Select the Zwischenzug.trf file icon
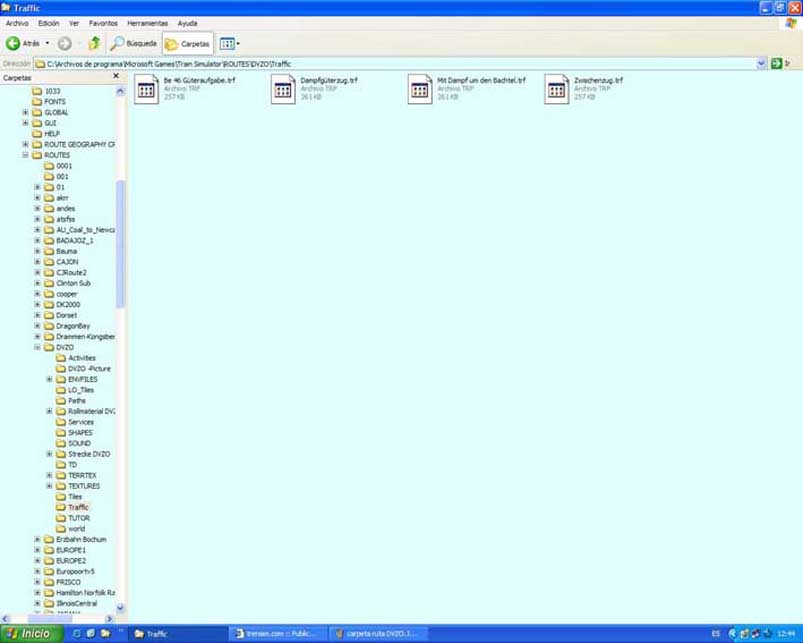 click(556, 89)
